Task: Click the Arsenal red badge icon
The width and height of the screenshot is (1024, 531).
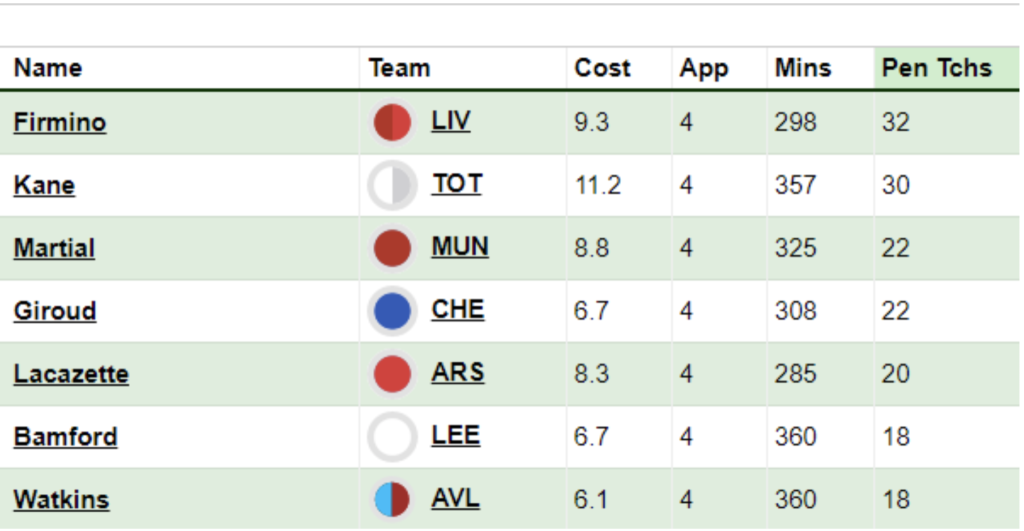Action: pyautogui.click(x=392, y=374)
